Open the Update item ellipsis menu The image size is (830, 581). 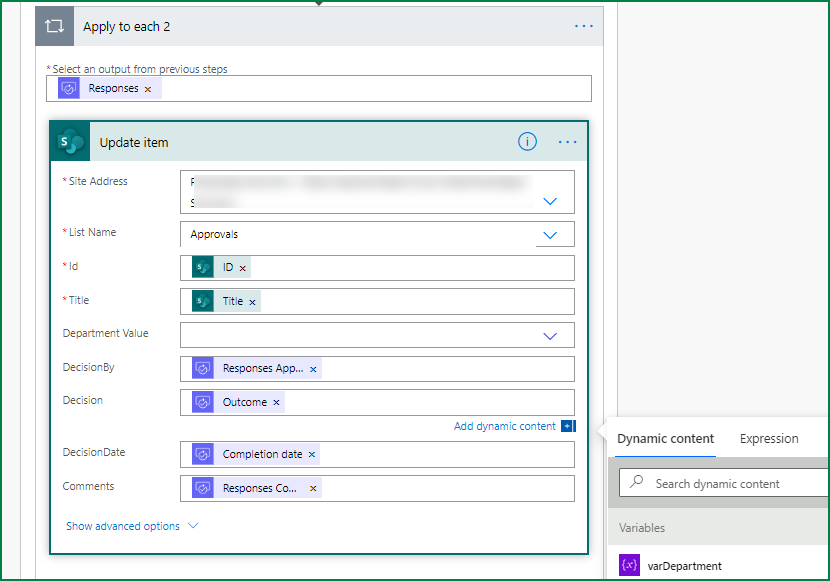coord(567,142)
